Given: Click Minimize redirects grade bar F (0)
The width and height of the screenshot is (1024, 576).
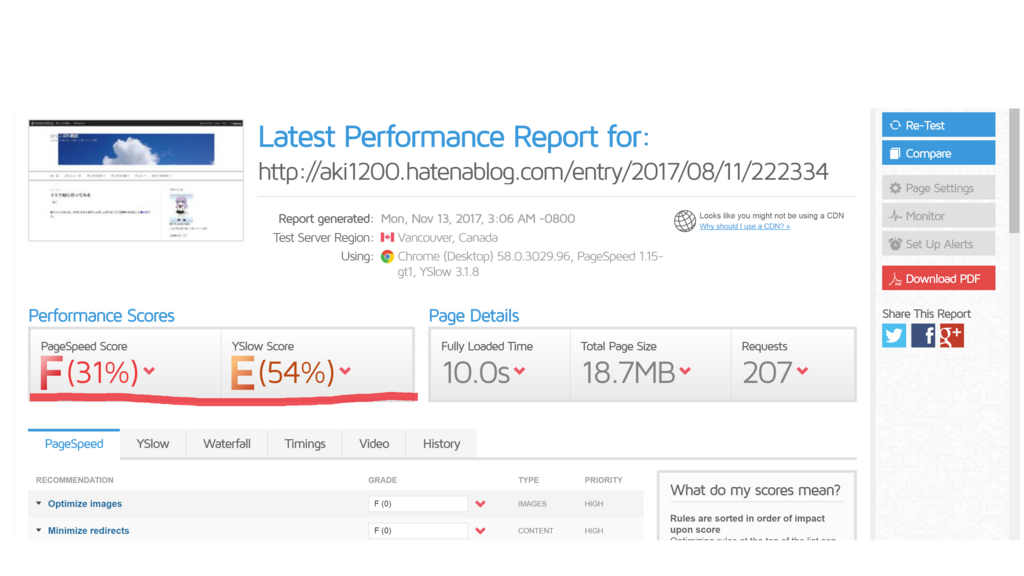Looking at the screenshot, I should click(x=418, y=531).
